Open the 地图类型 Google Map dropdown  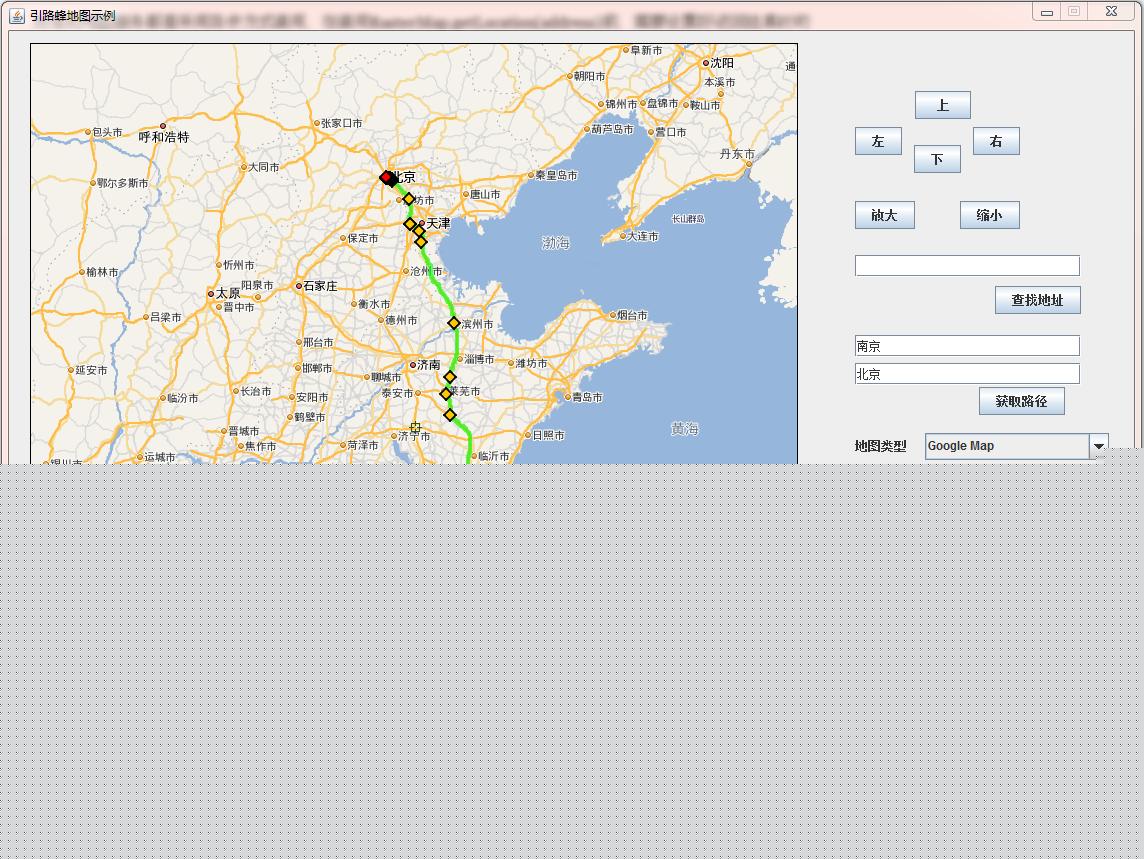click(1098, 446)
